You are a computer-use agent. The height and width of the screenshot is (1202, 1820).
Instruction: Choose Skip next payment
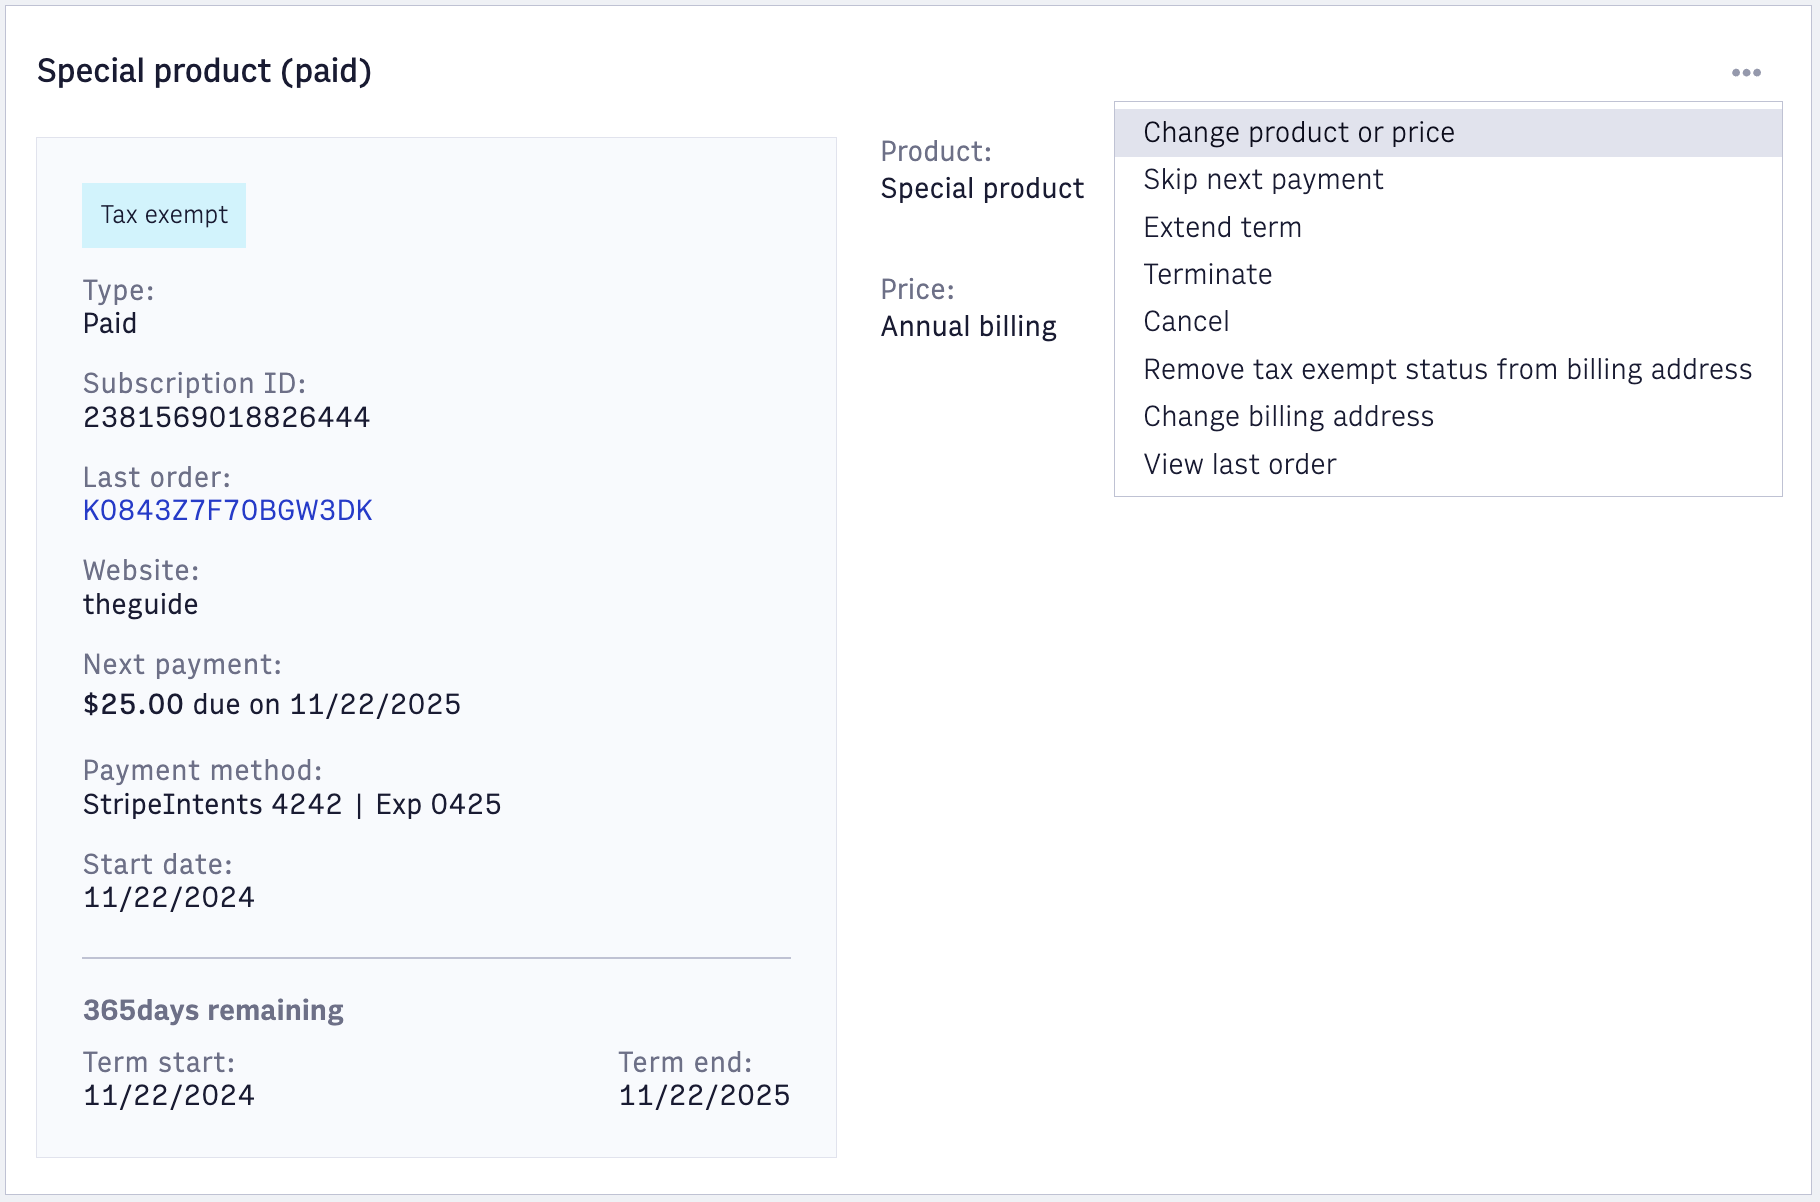(1448, 180)
